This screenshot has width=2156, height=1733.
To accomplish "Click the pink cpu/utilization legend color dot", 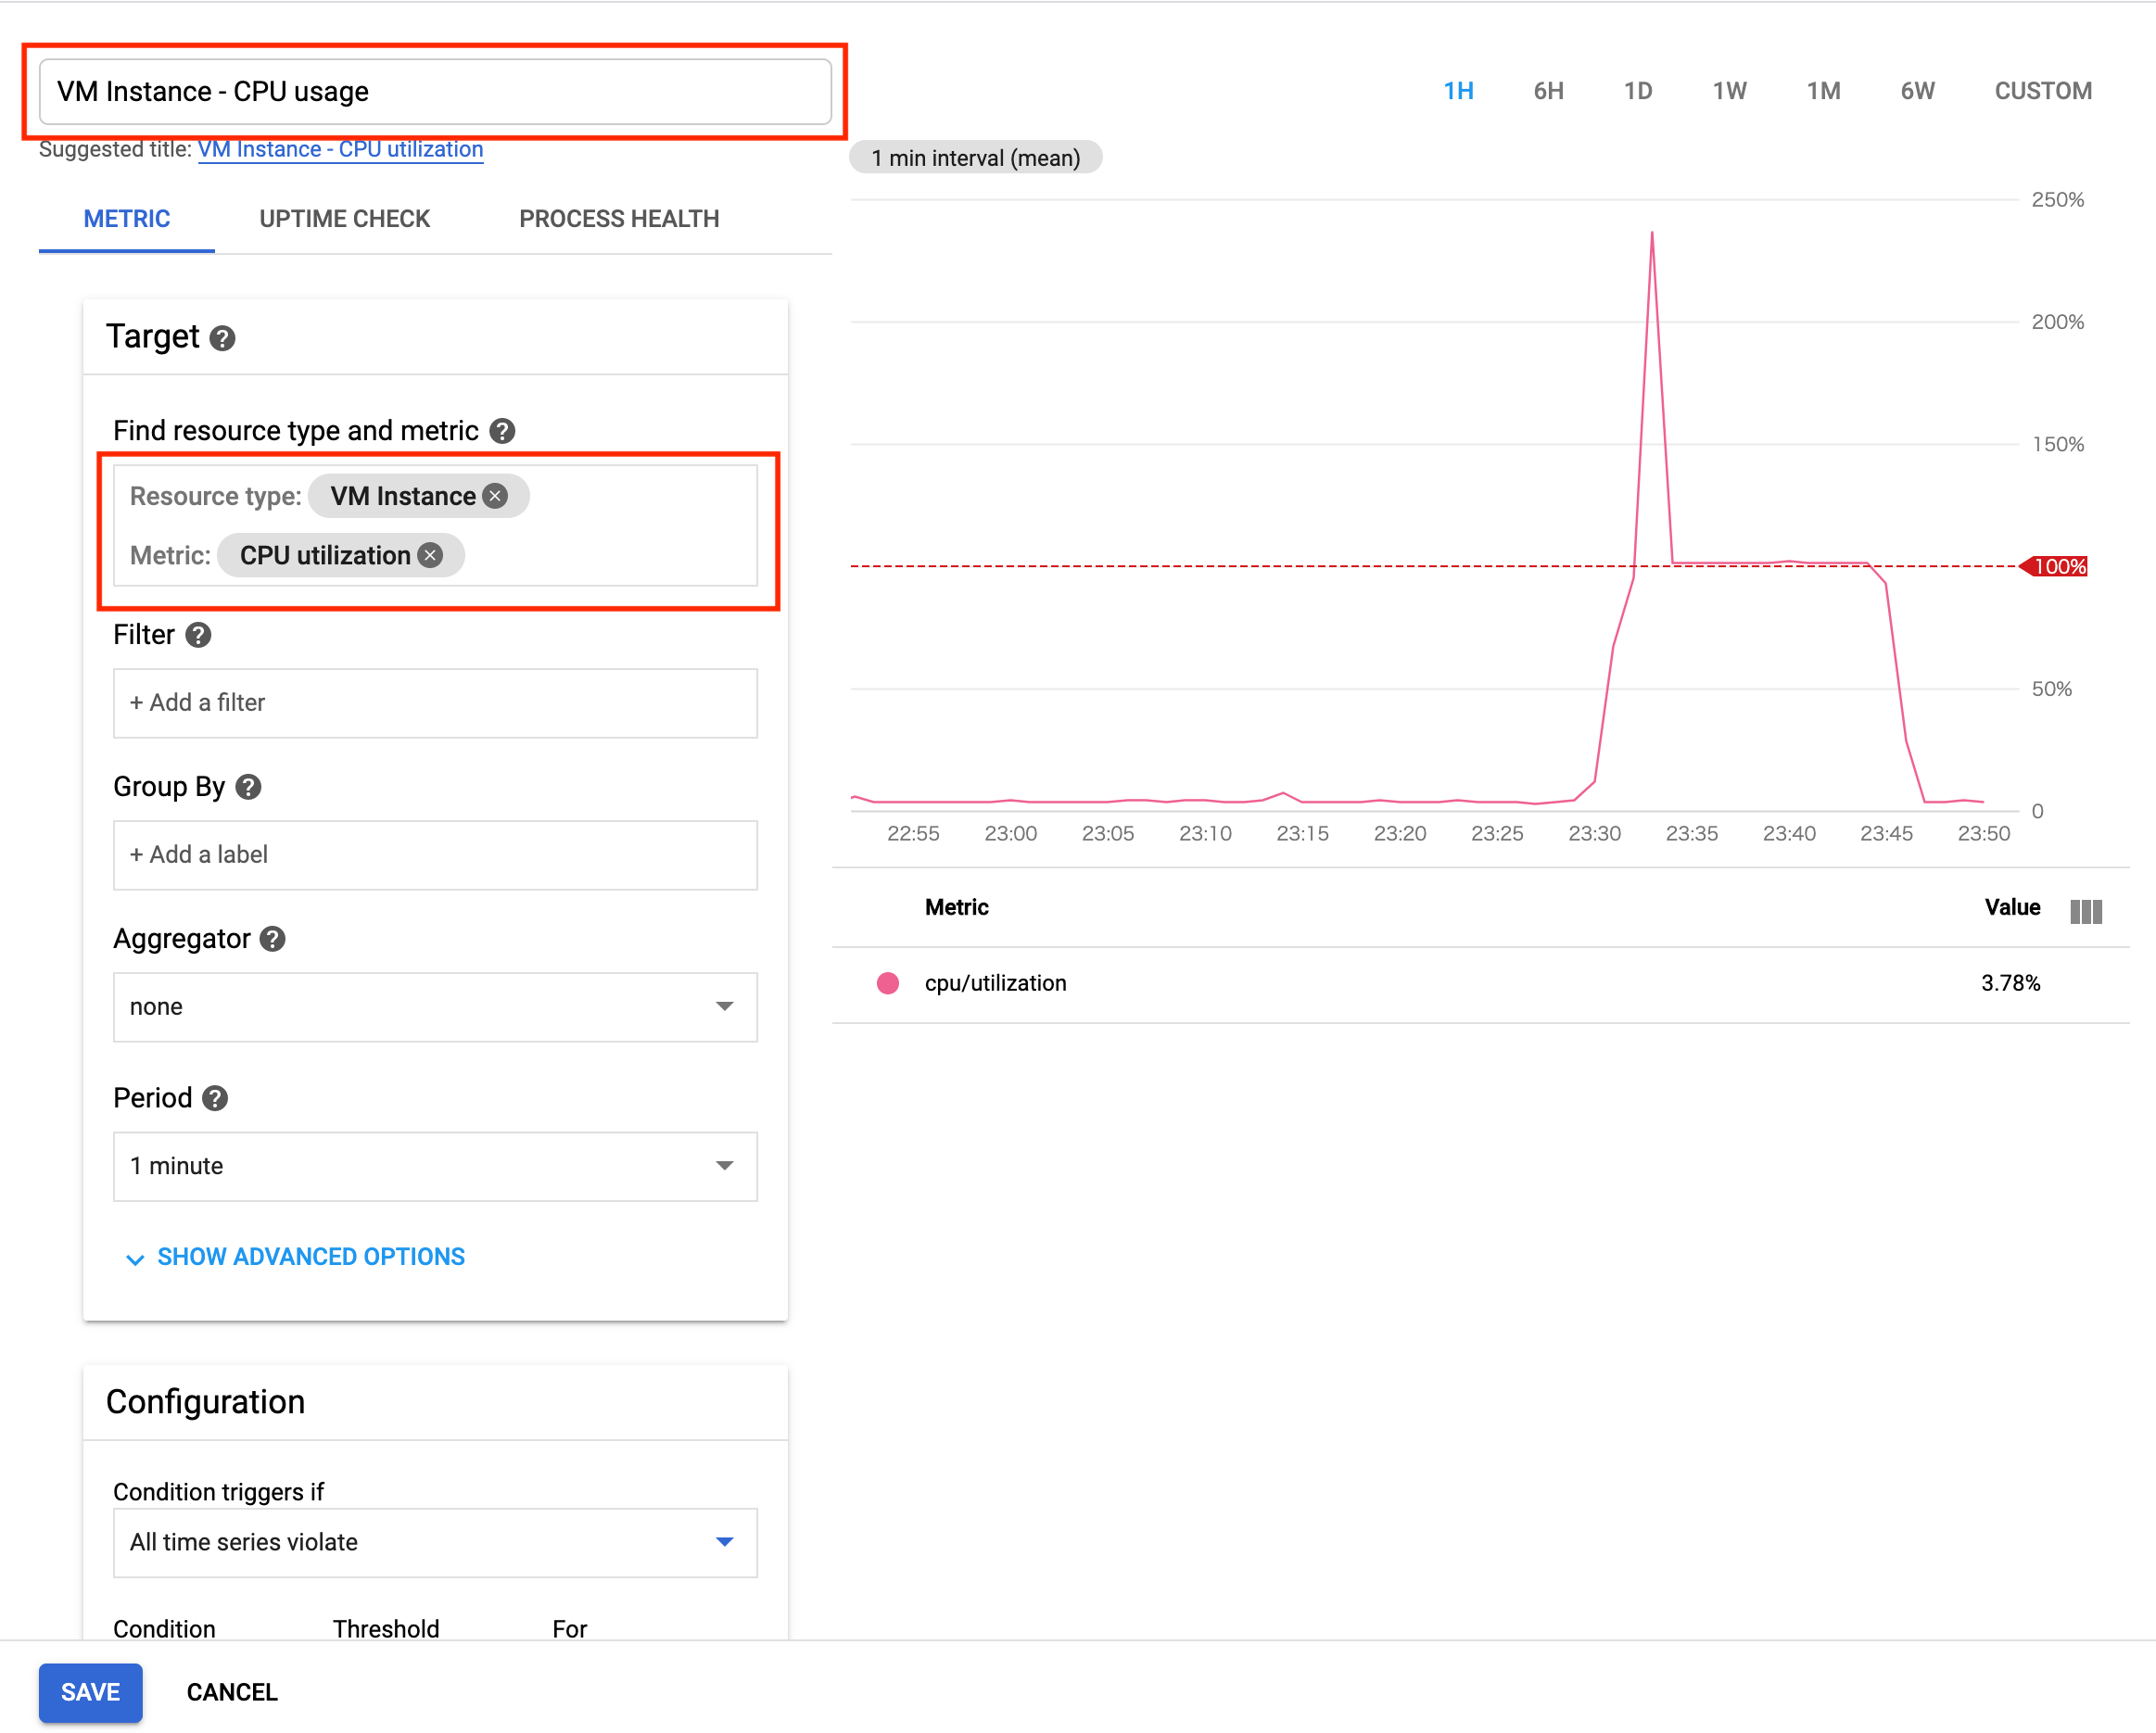I will coord(887,983).
